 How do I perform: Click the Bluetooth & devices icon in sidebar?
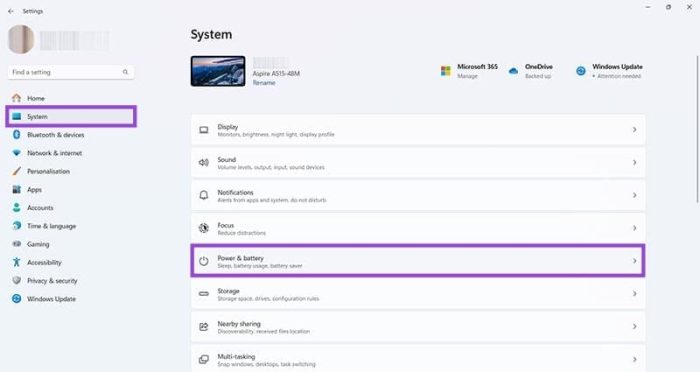(17, 134)
